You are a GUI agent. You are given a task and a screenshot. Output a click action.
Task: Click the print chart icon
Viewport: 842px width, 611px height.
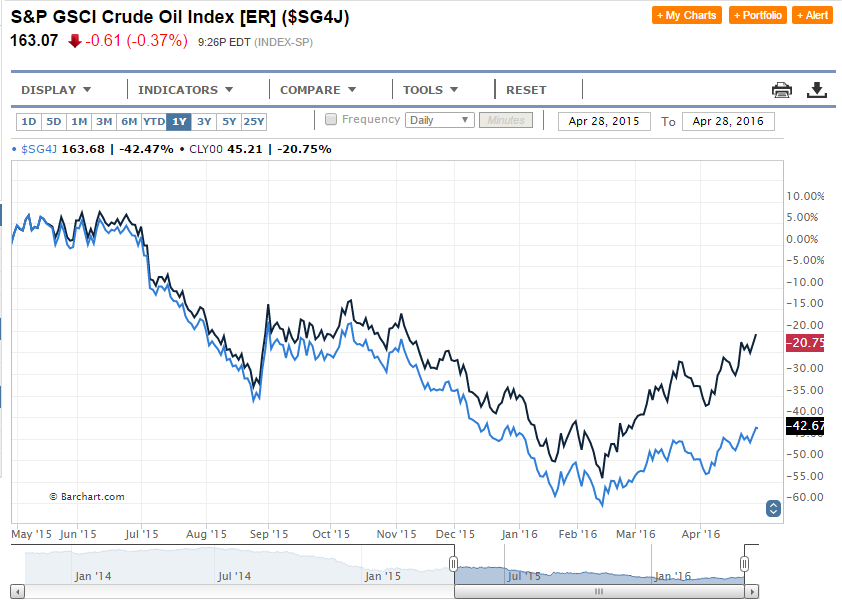[x=781, y=90]
